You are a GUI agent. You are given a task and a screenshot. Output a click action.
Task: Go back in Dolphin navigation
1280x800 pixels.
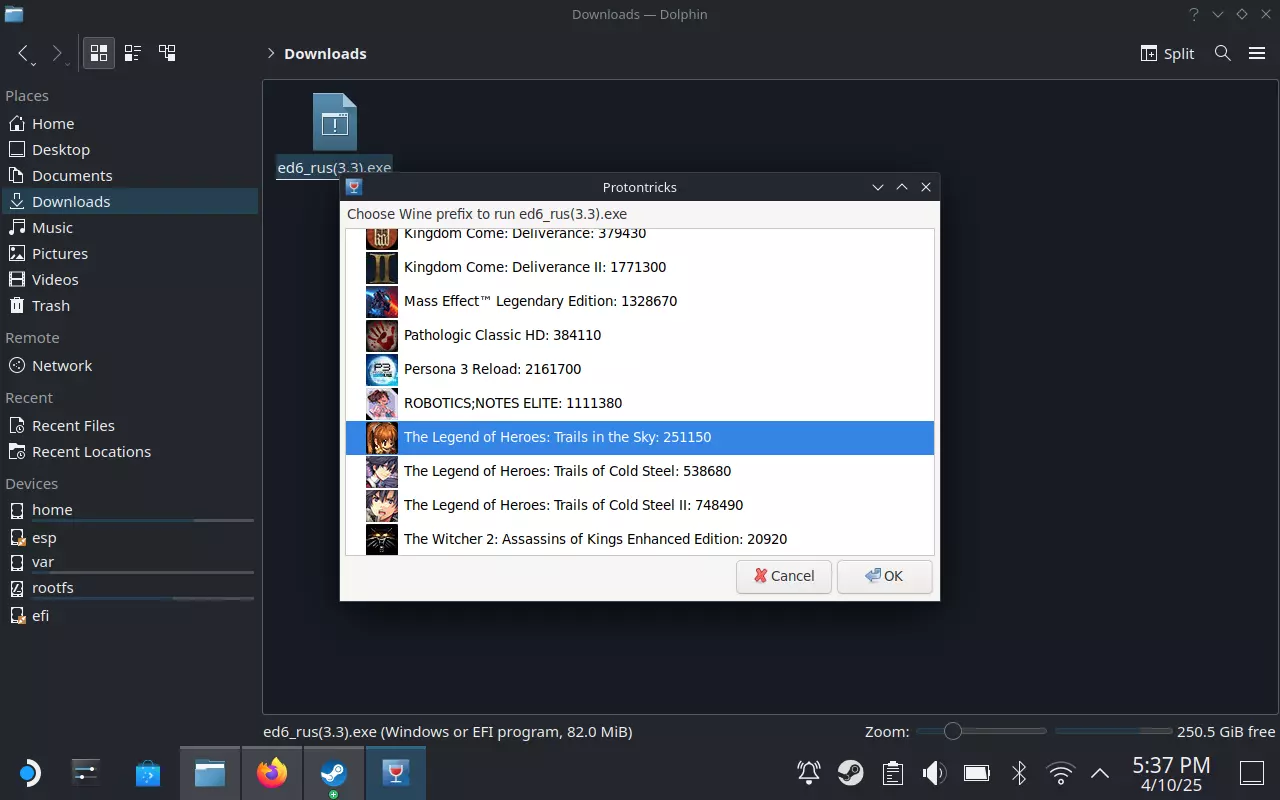(24, 54)
